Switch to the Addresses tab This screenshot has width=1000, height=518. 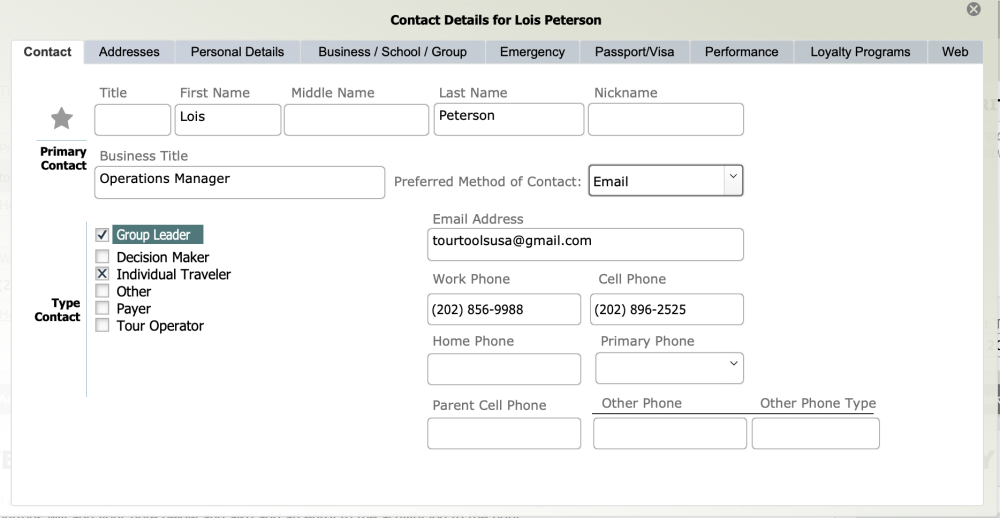(x=129, y=52)
